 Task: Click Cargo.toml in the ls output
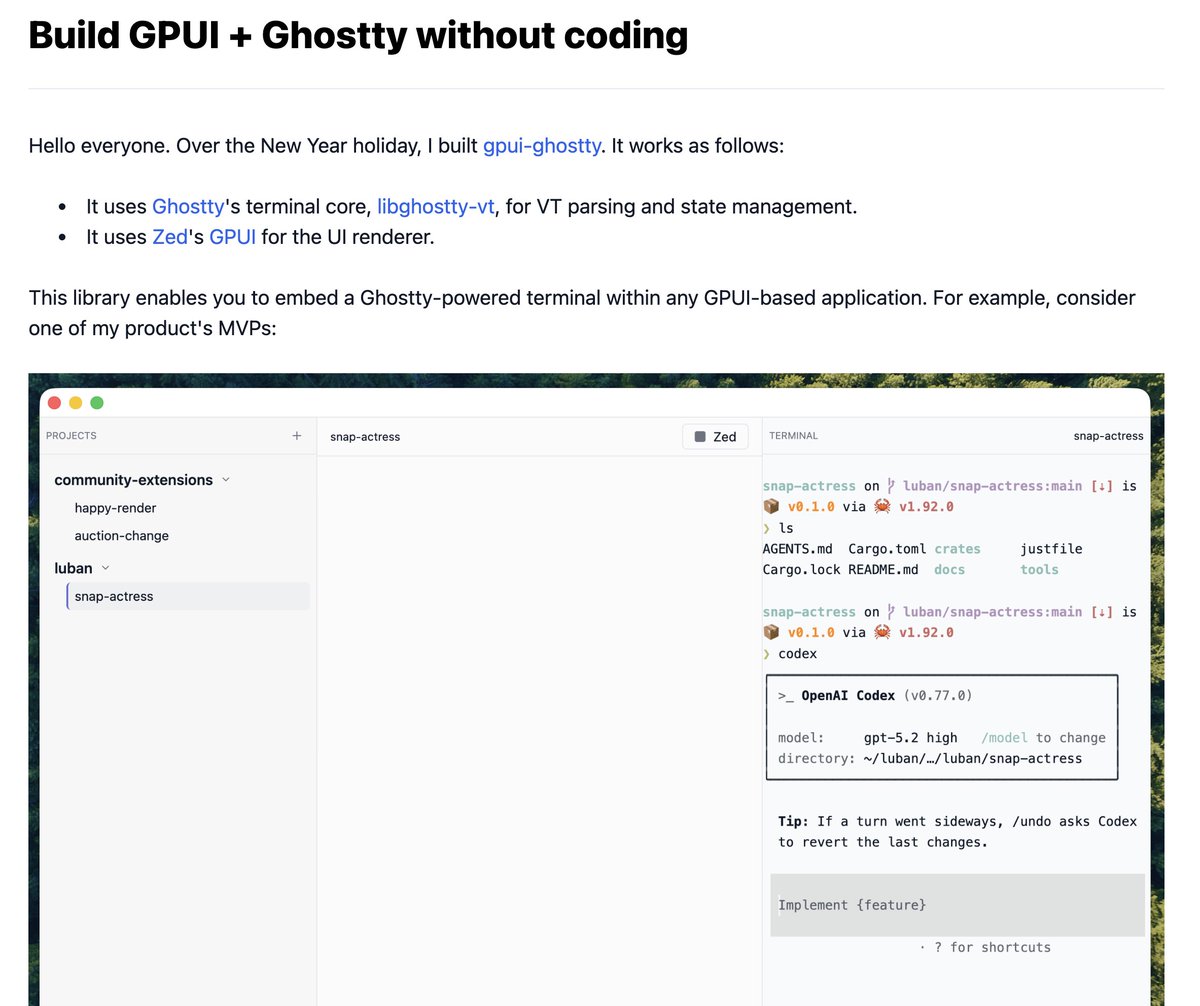coord(887,549)
